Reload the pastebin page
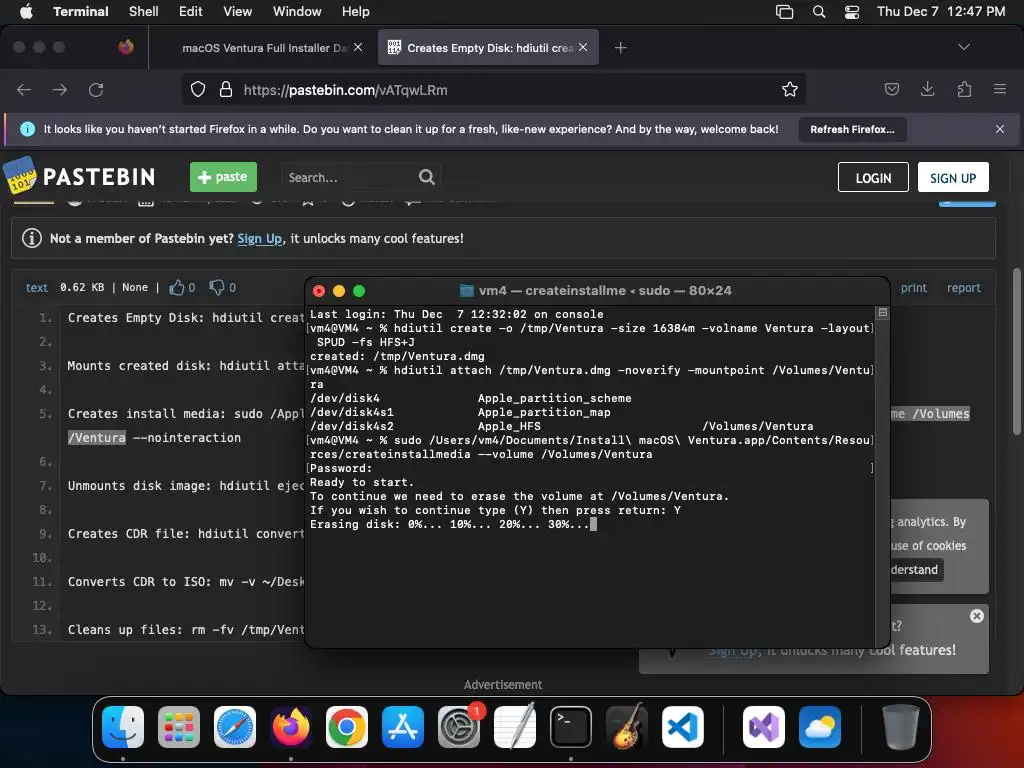The image size is (1024, 768). pyautogui.click(x=96, y=89)
